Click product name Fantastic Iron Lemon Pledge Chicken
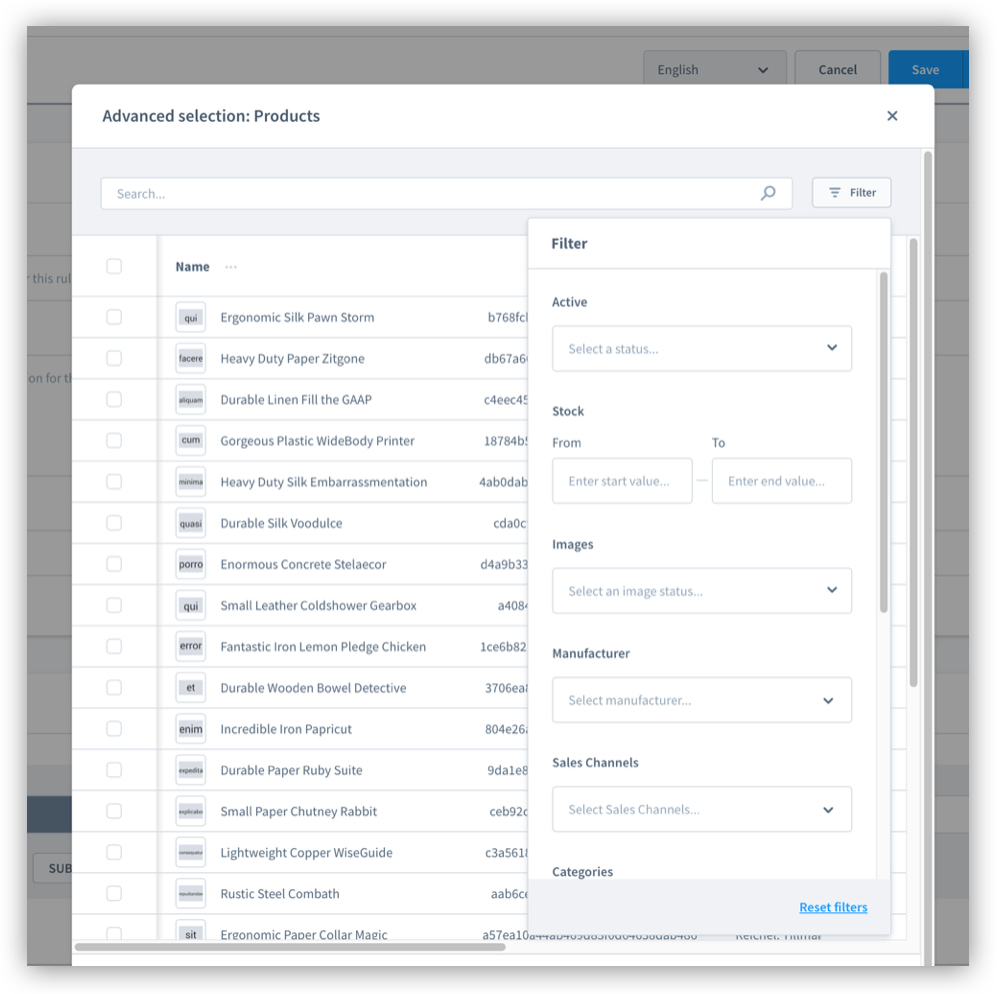This screenshot has height=994, width=997. (323, 647)
